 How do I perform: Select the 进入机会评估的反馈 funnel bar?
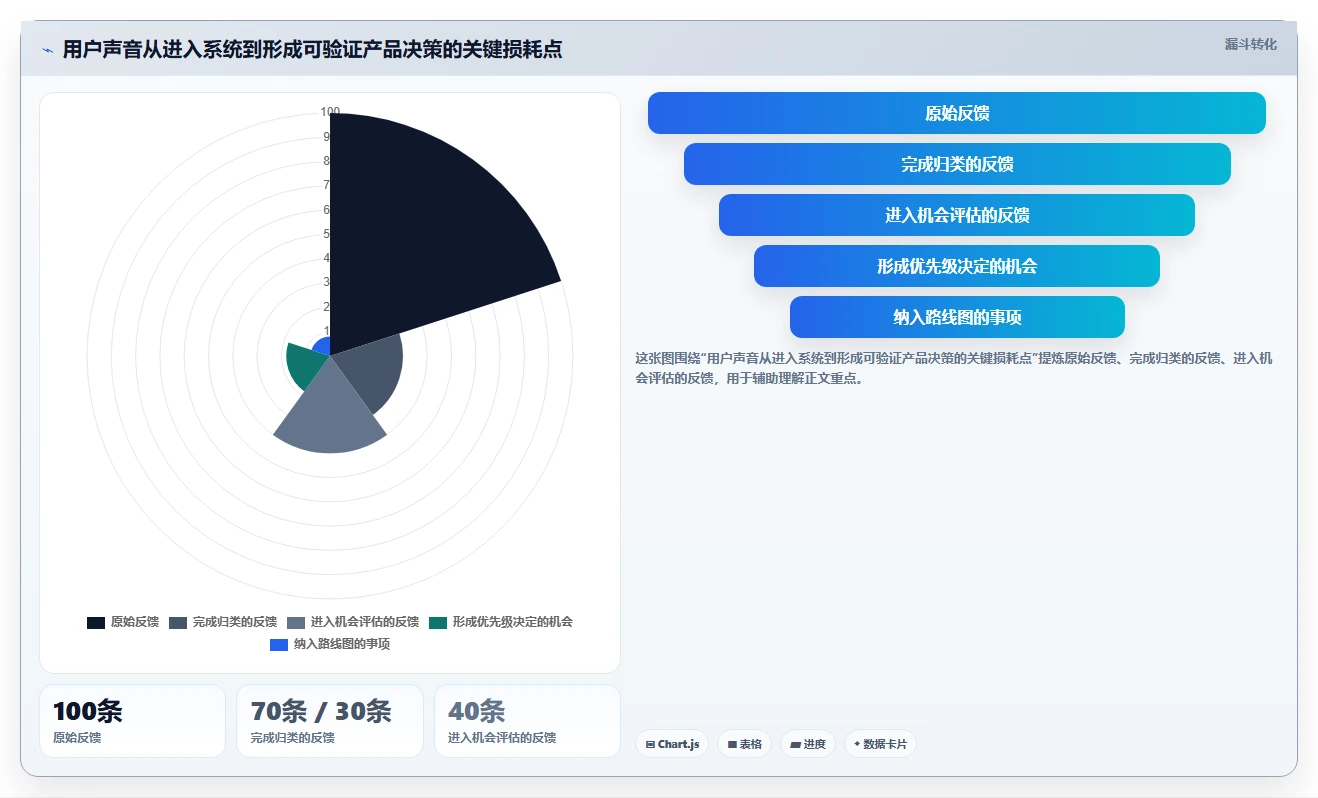pyautogui.click(x=957, y=215)
